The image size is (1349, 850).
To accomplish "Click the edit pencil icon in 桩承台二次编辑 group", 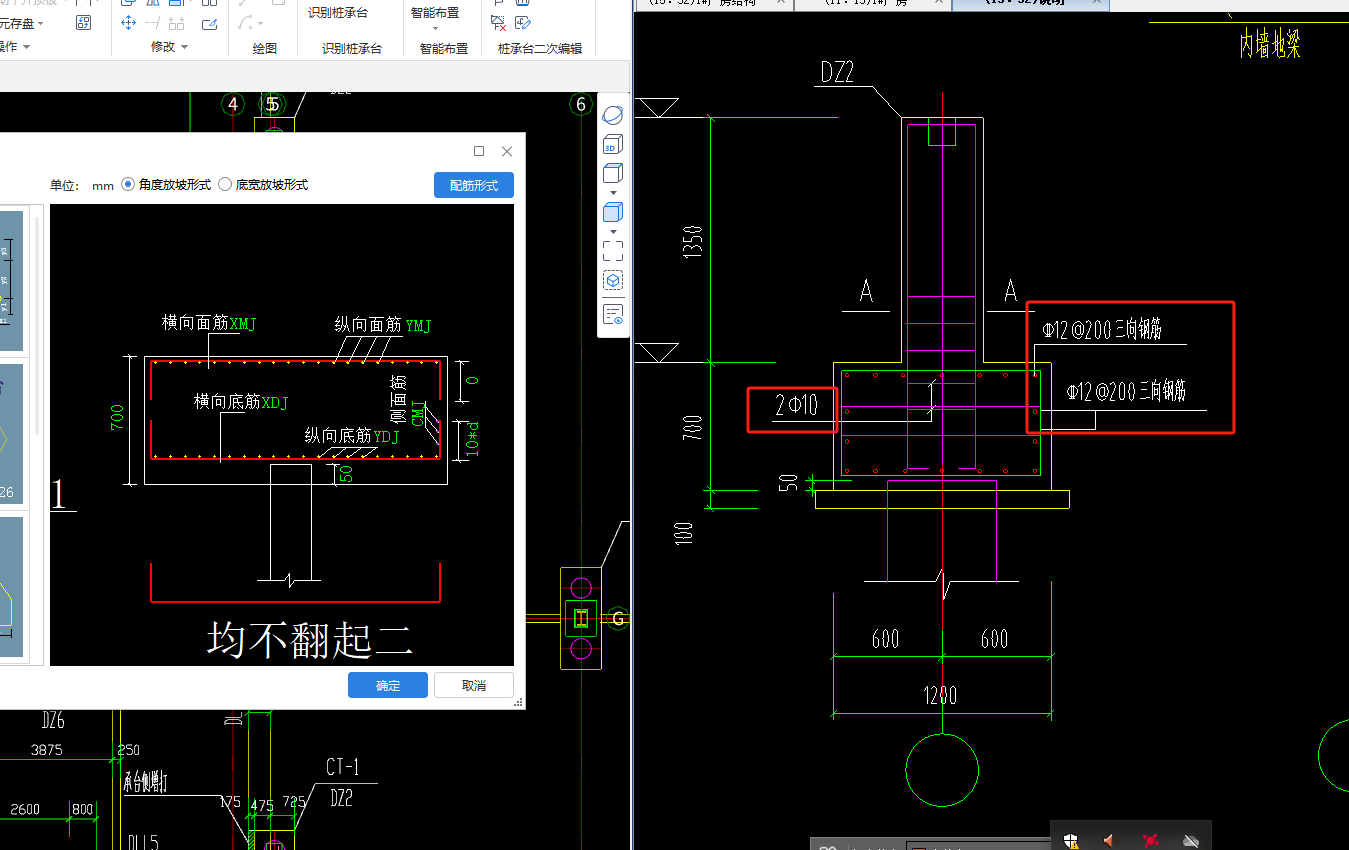I will [522, 22].
